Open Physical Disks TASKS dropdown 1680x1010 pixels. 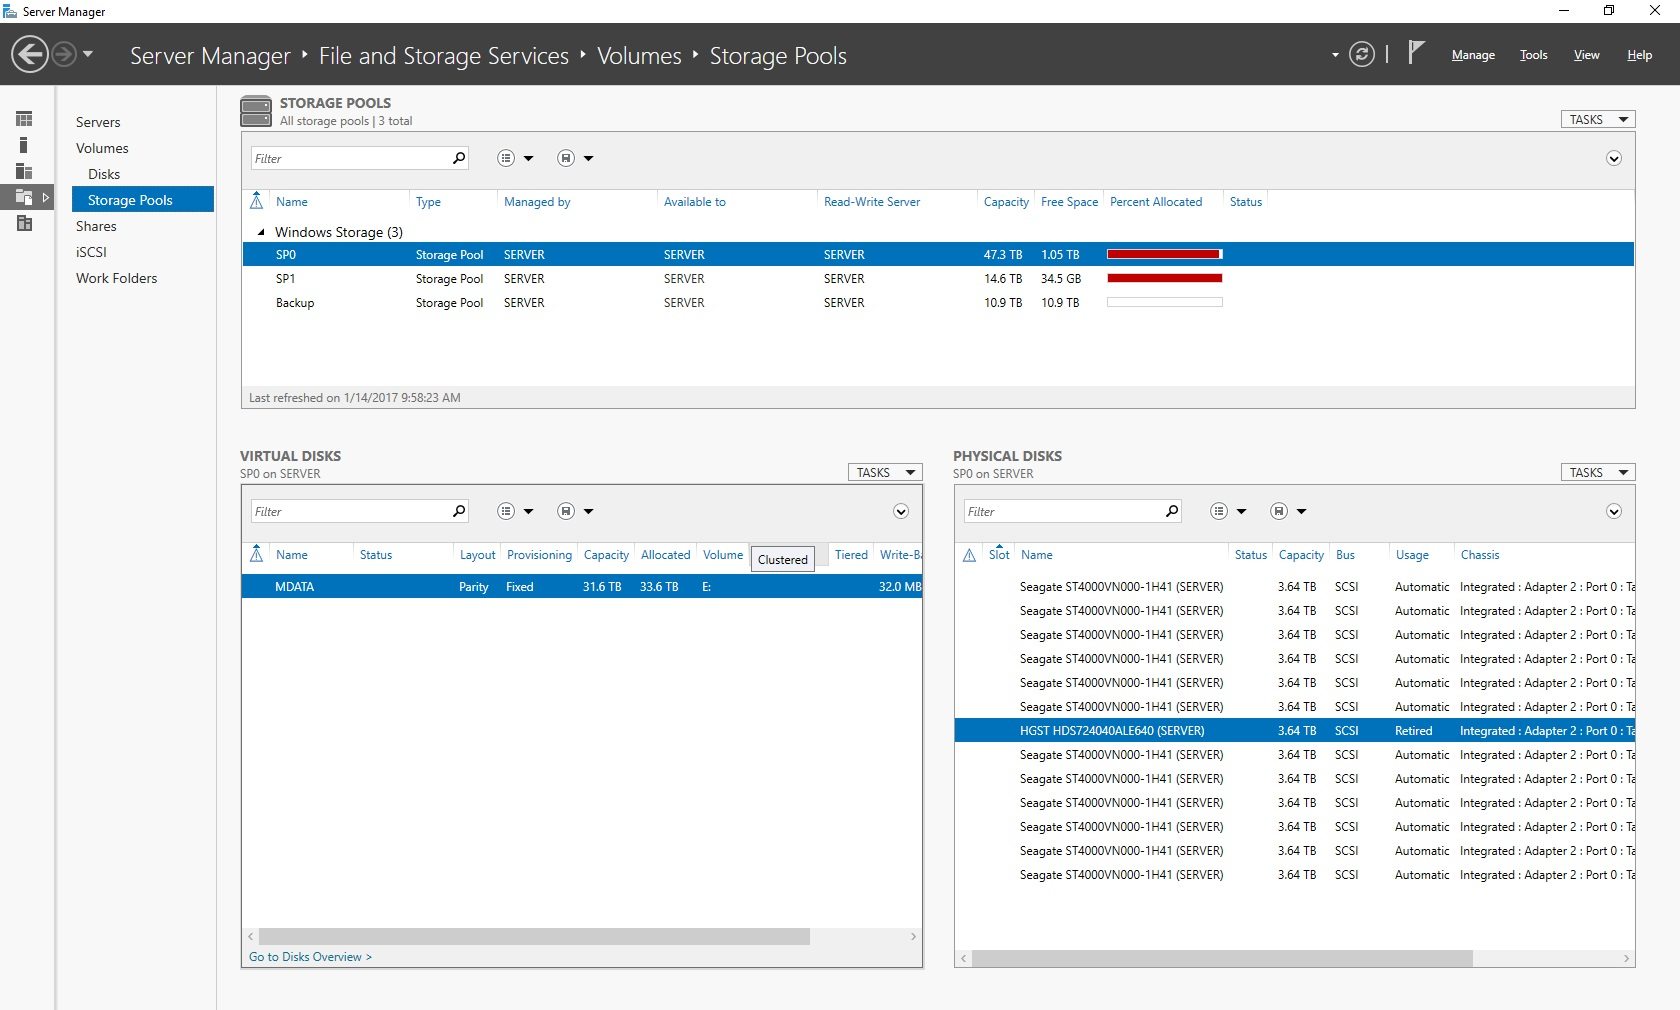1597,472
